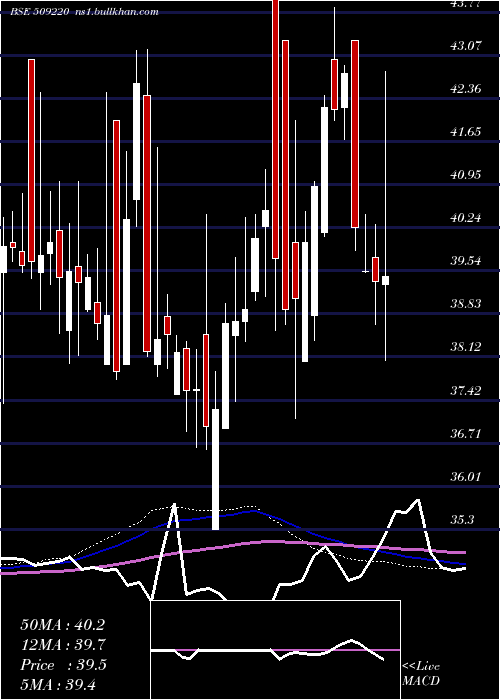This screenshot has height=700, width=500.
Task: Click the 36.01 price axis label
Action: tap(466, 476)
